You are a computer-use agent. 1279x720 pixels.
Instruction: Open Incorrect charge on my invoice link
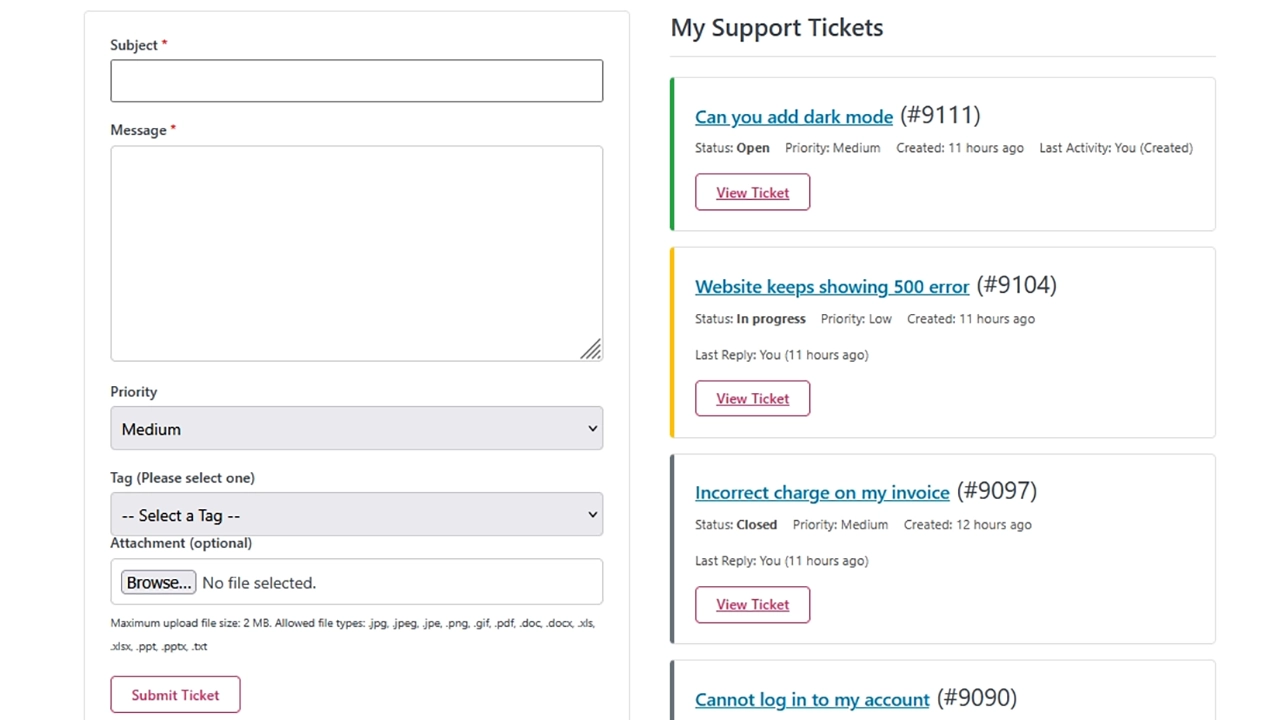pos(821,493)
